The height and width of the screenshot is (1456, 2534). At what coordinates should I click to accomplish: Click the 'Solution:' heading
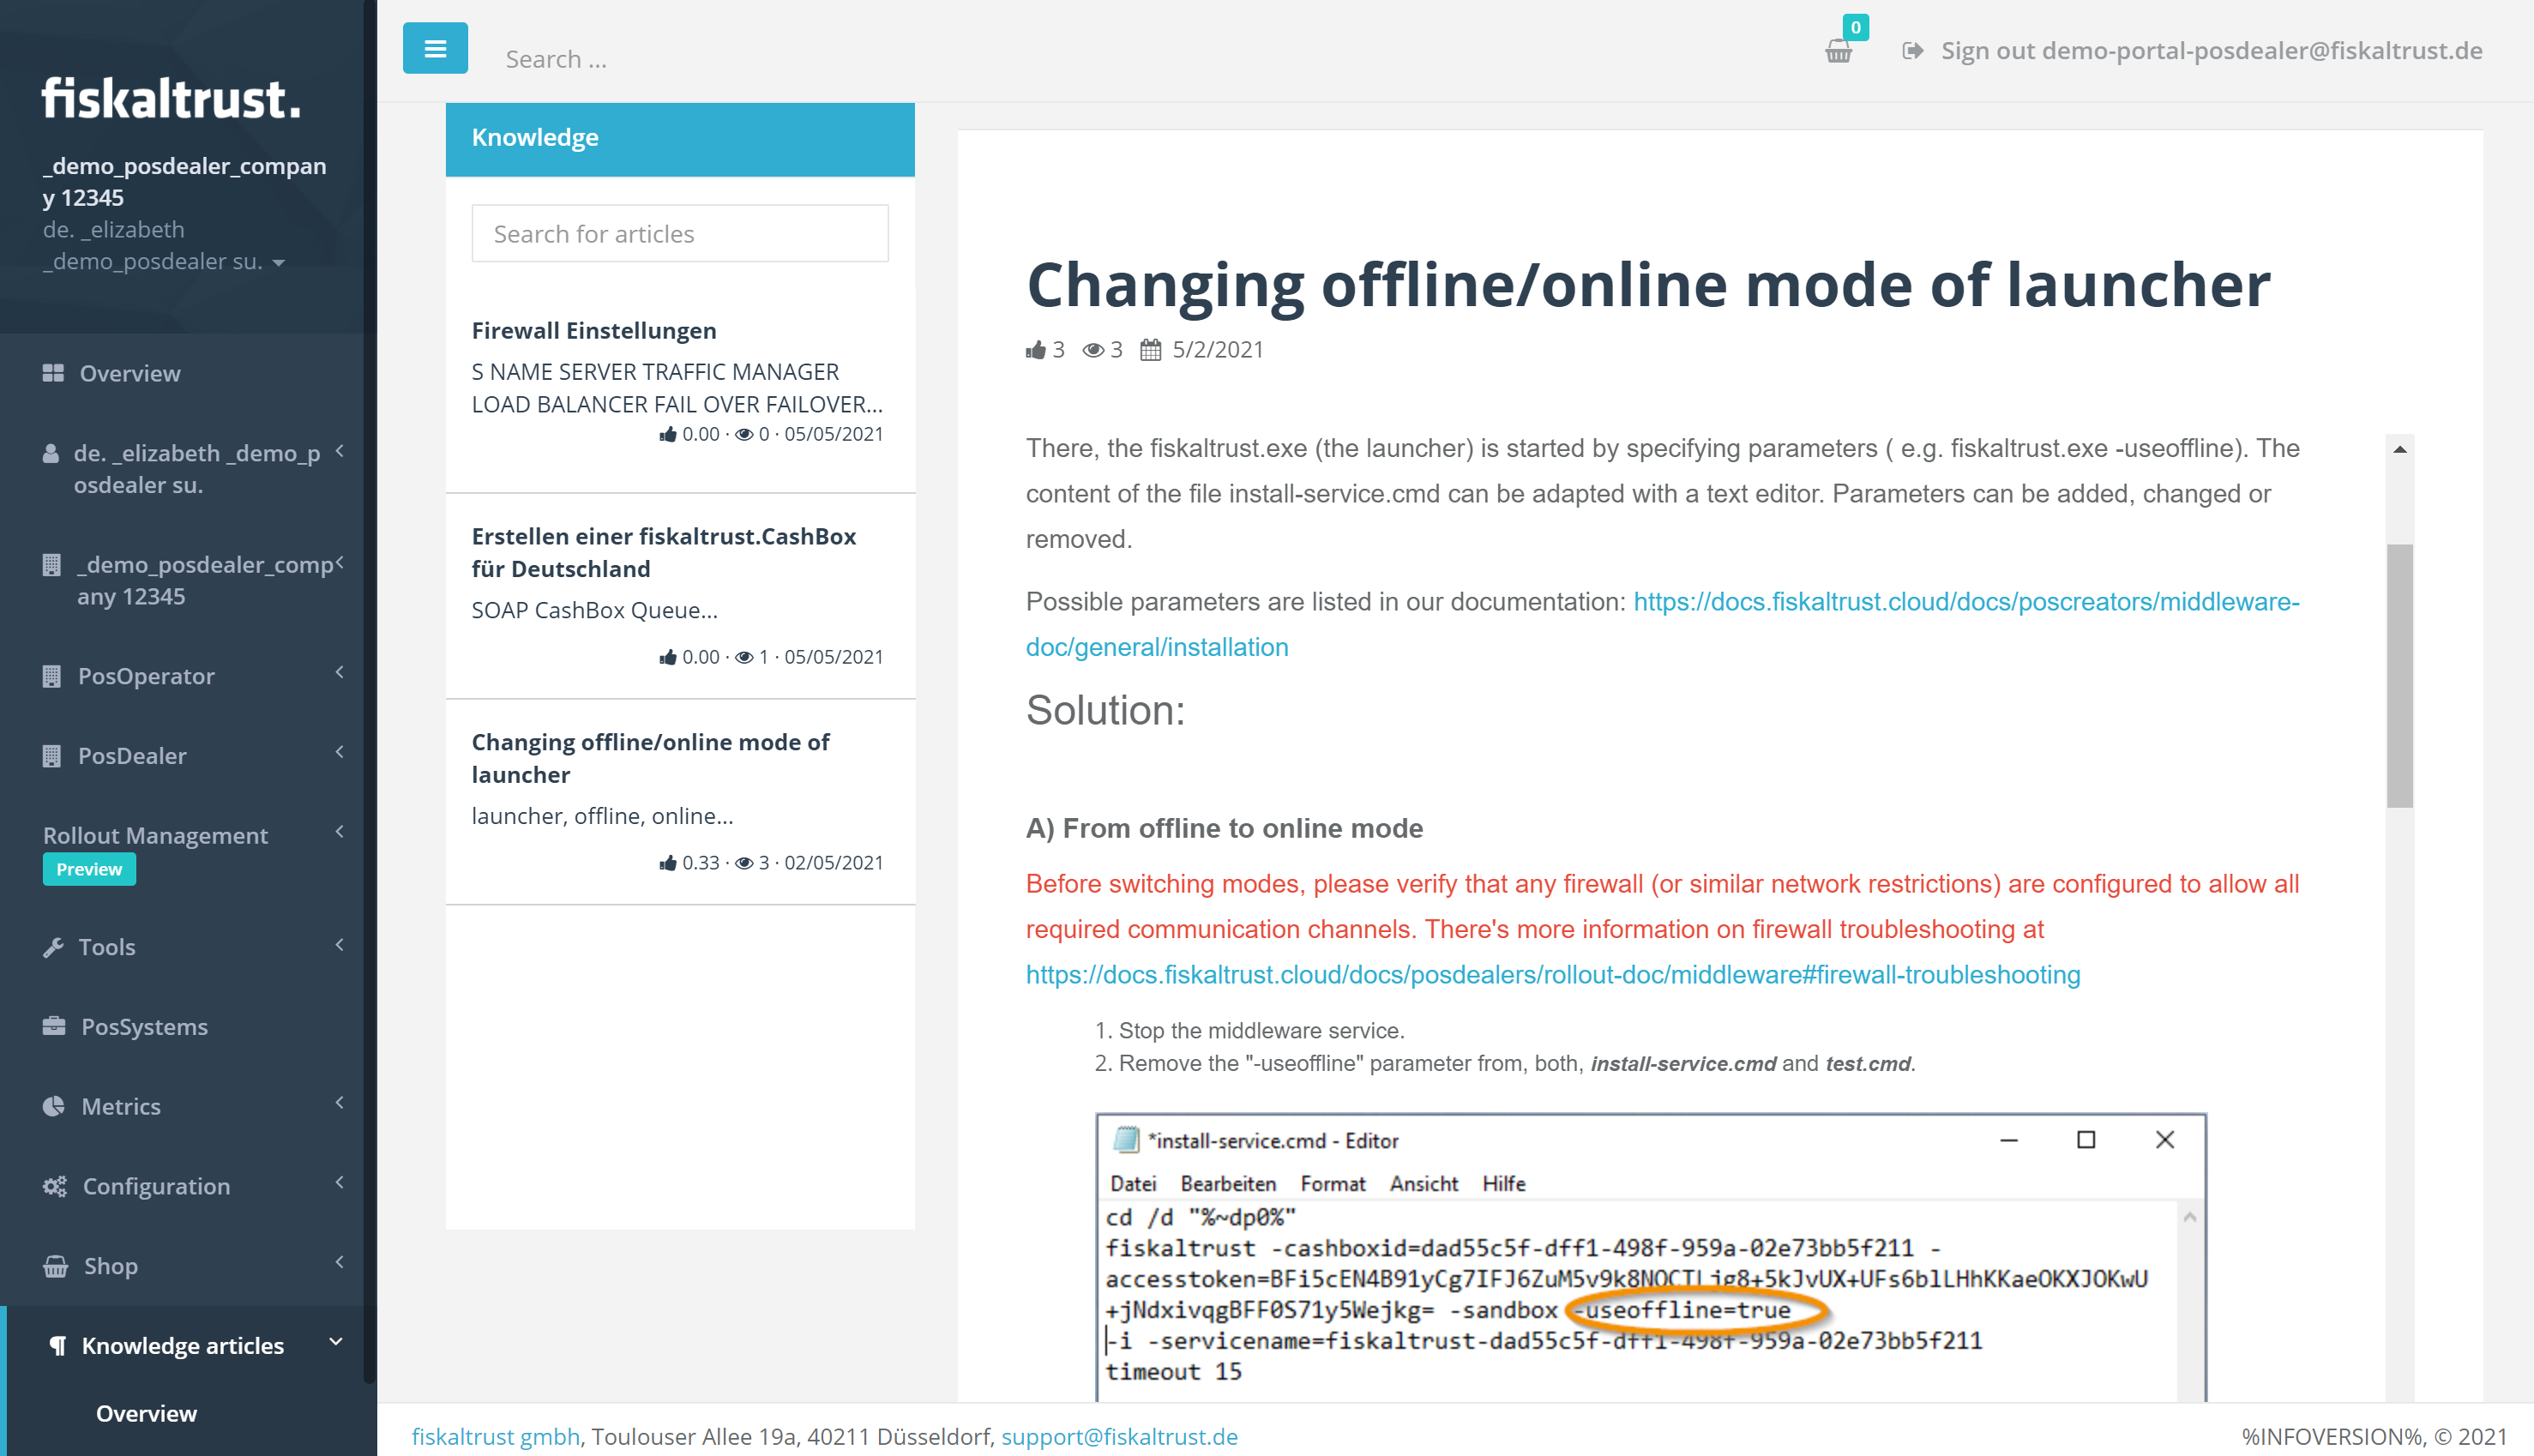point(1105,710)
